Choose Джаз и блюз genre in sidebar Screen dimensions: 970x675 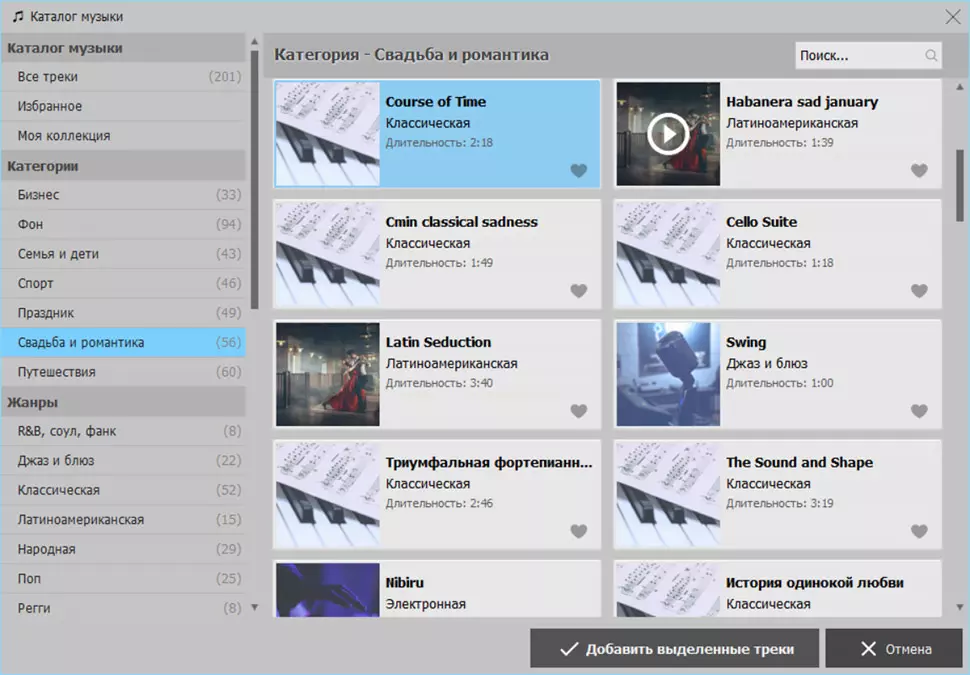click(123, 461)
